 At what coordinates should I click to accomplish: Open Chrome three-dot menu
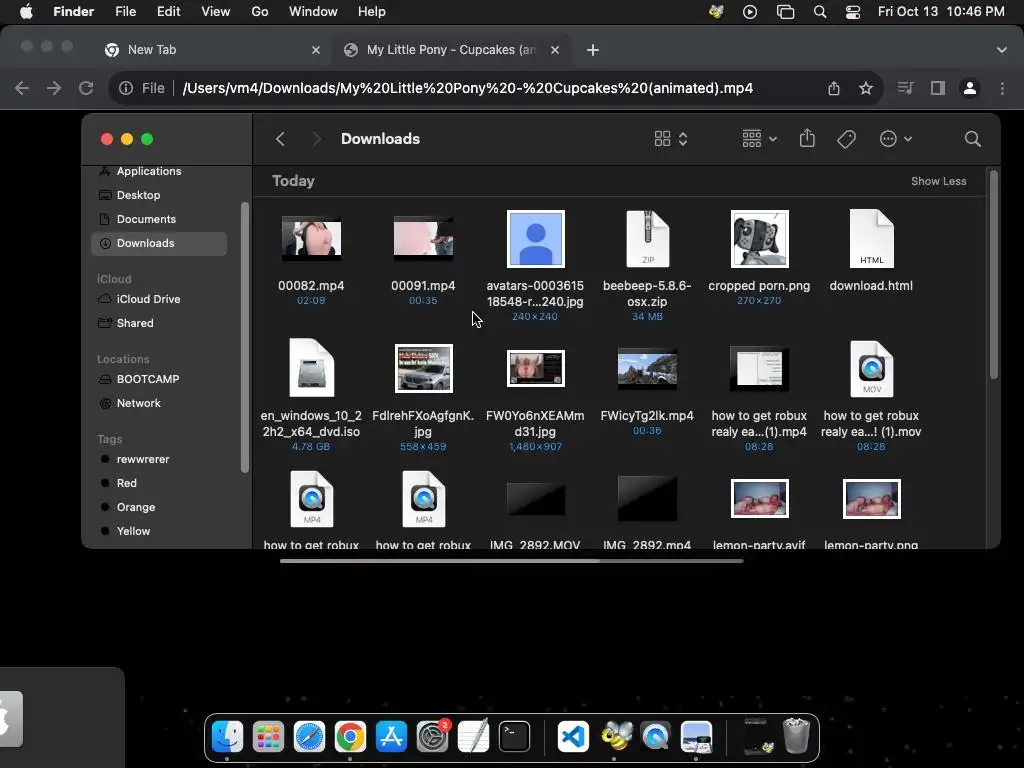tap(1002, 88)
